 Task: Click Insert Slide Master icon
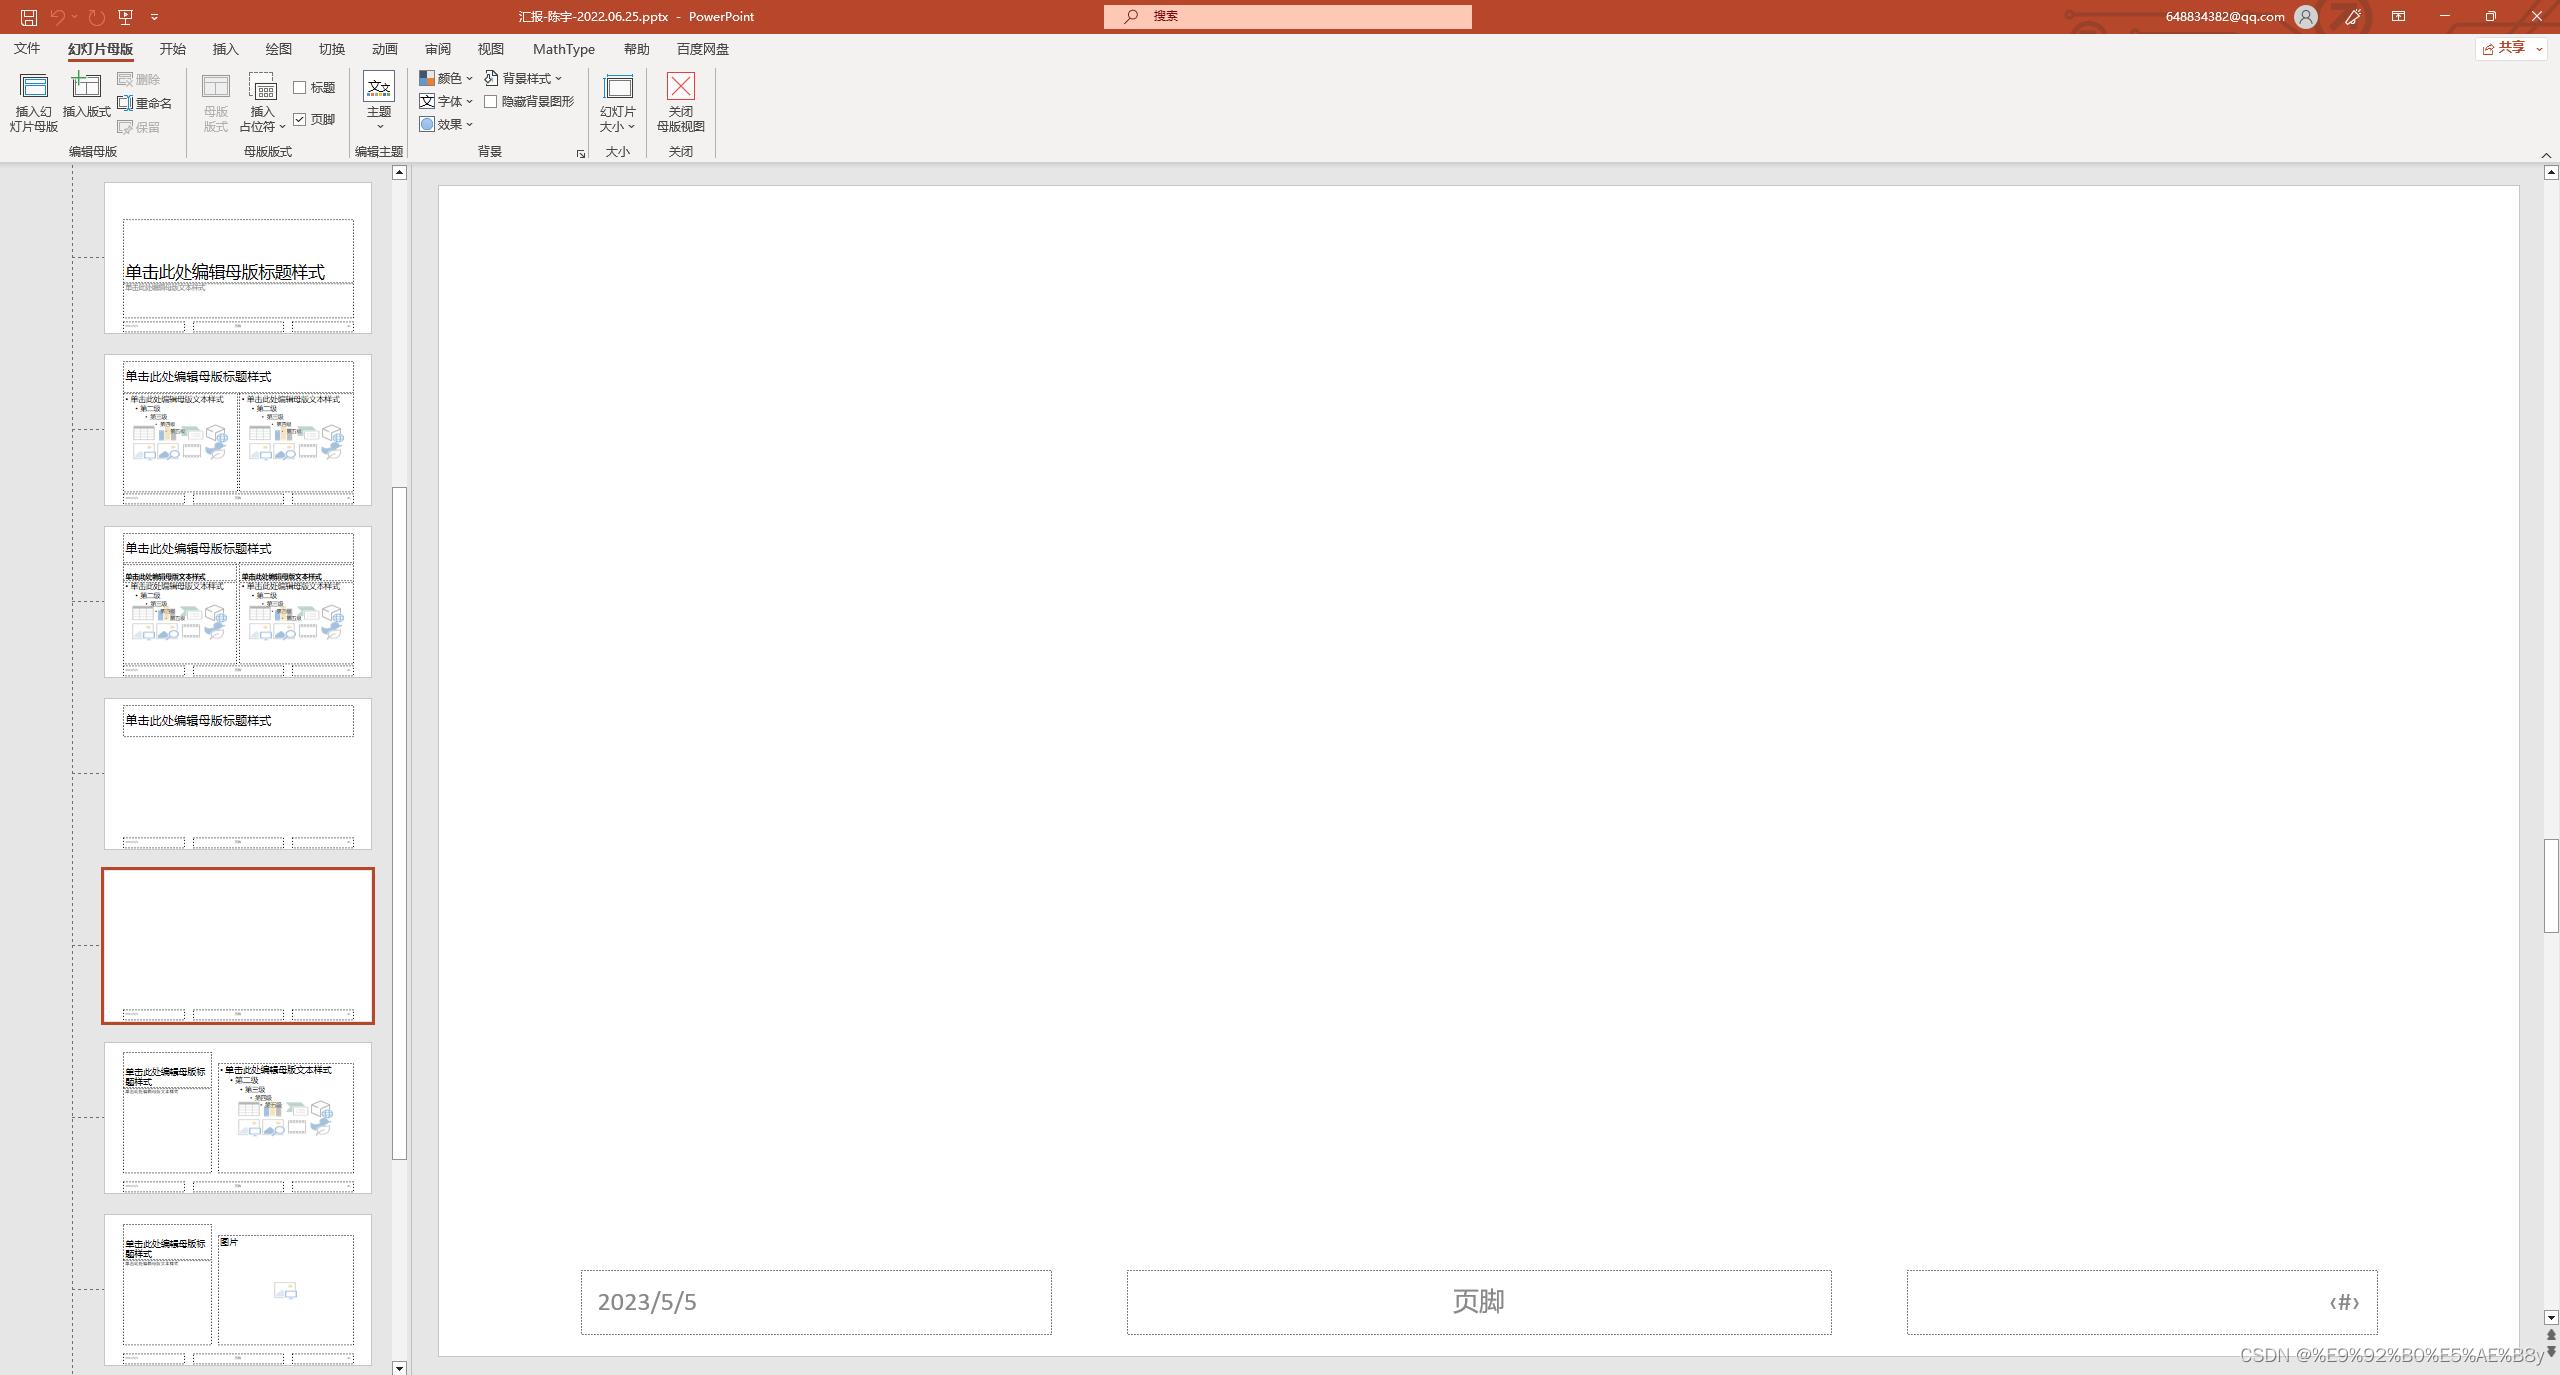[34, 102]
